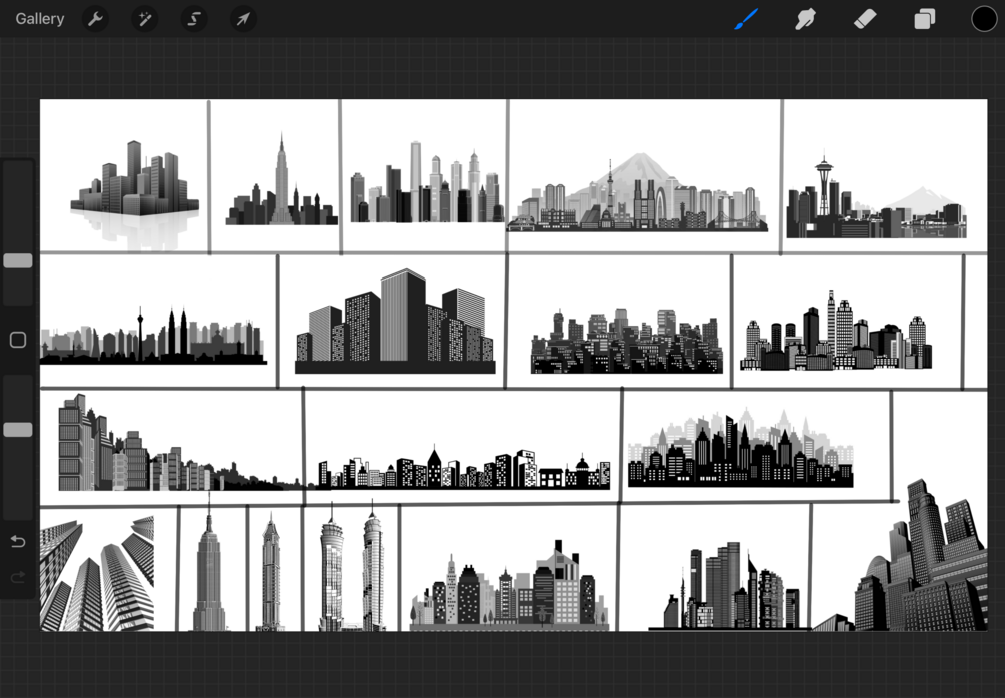Select the Selection tool
This screenshot has height=698, width=1005.
194,18
